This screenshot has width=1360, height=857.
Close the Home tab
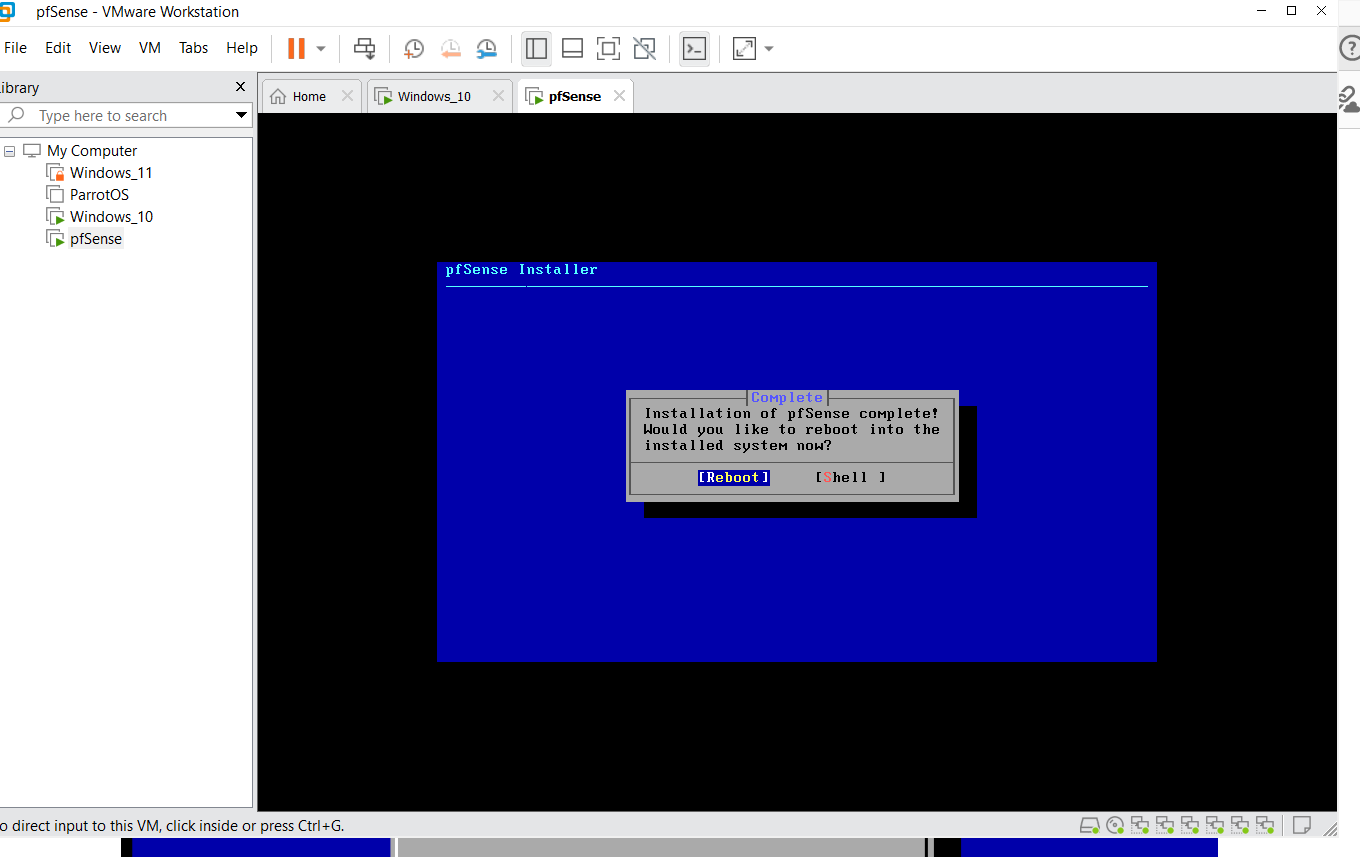pyautogui.click(x=347, y=96)
